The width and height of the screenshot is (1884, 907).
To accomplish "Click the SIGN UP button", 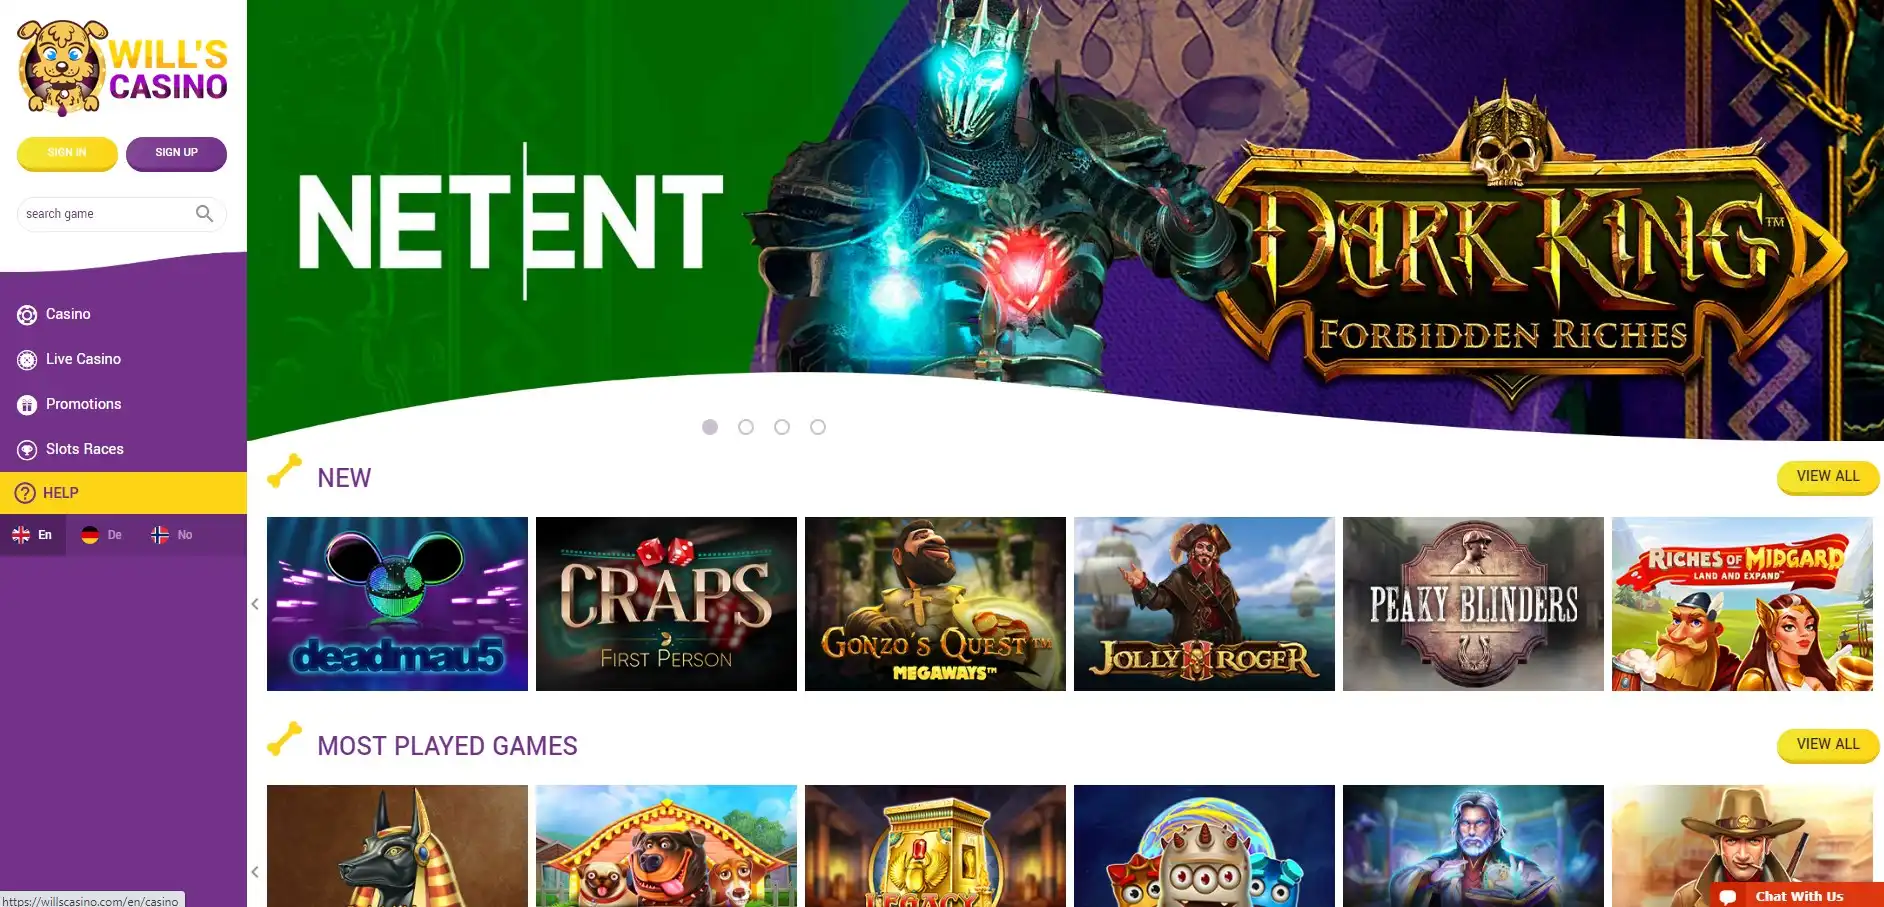I will click(x=176, y=153).
